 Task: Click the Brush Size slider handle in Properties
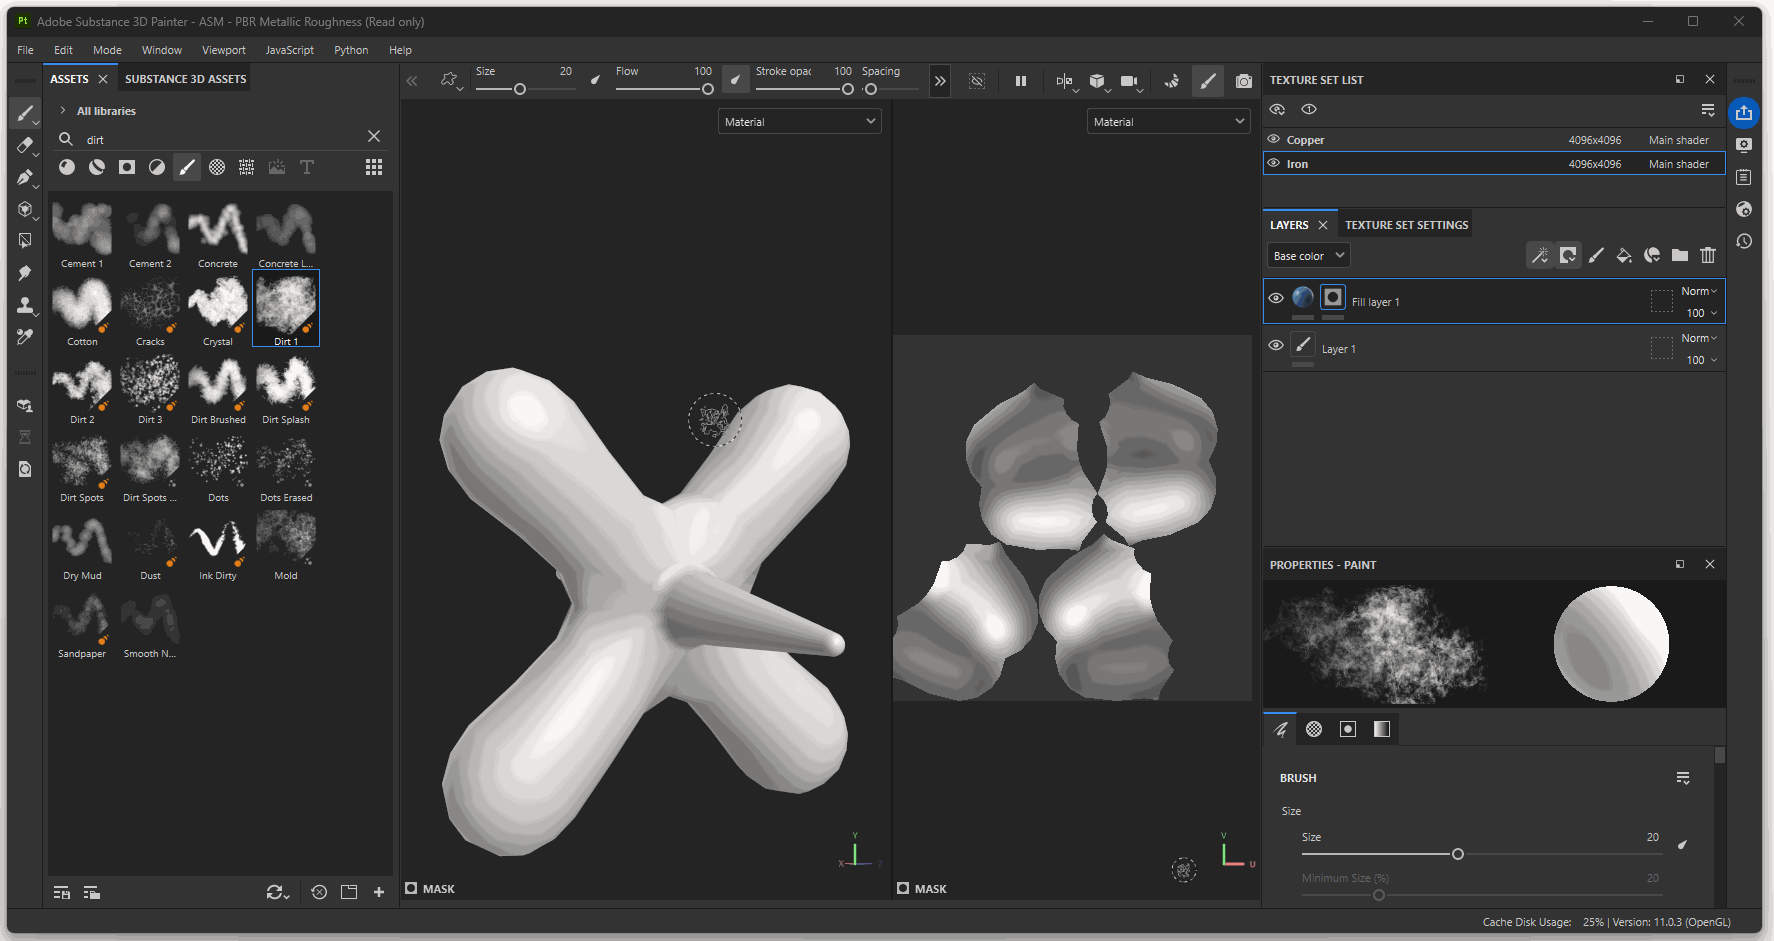coord(1458,854)
